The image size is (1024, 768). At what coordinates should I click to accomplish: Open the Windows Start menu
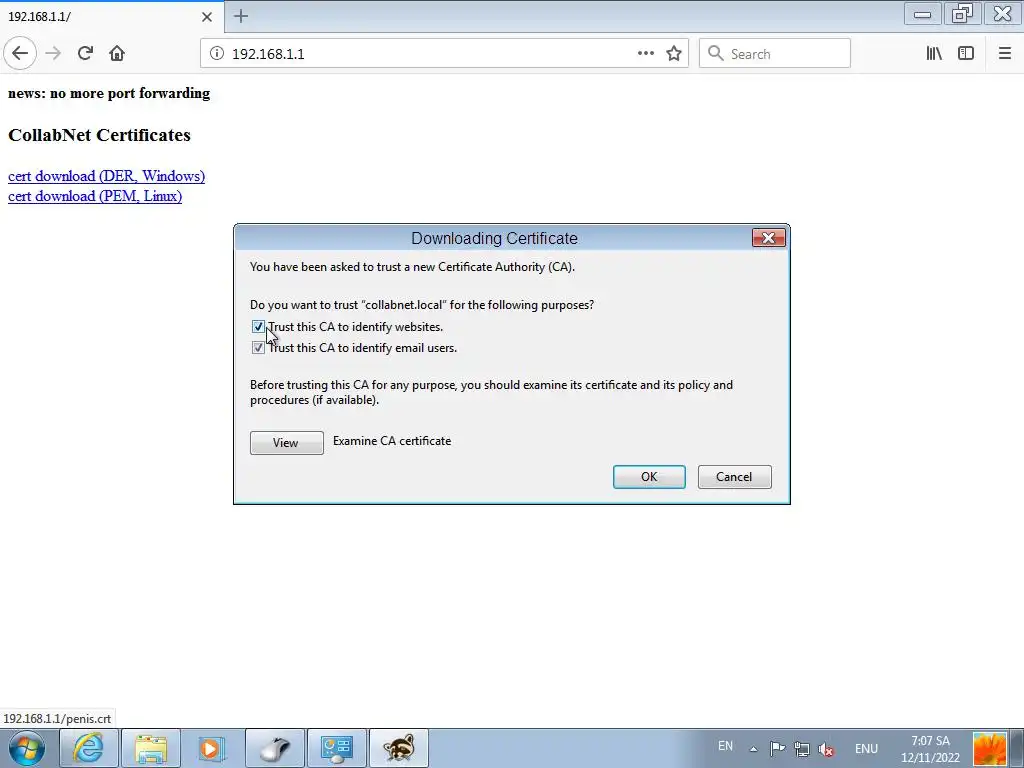tap(27, 748)
